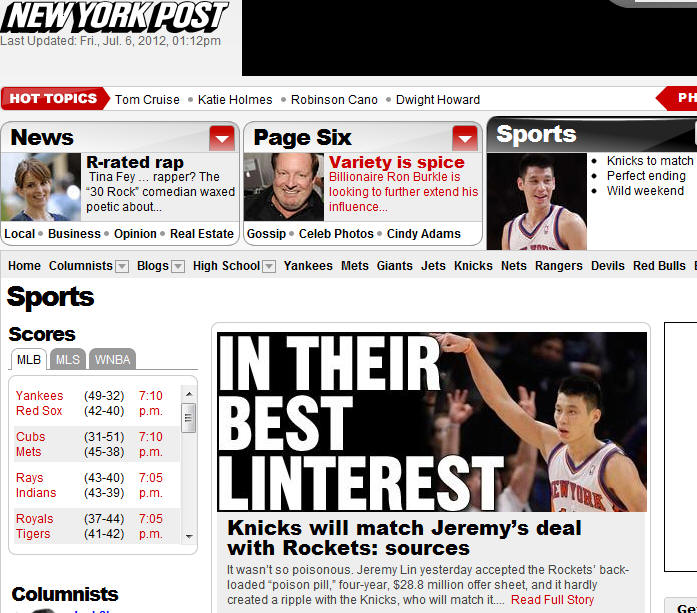Go to Mets team page

355,266
